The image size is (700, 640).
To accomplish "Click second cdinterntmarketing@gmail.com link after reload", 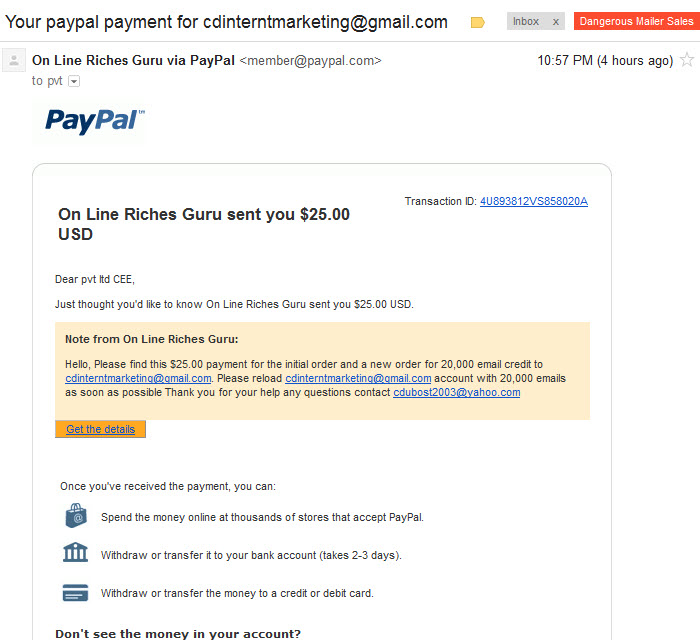I will 358,378.
